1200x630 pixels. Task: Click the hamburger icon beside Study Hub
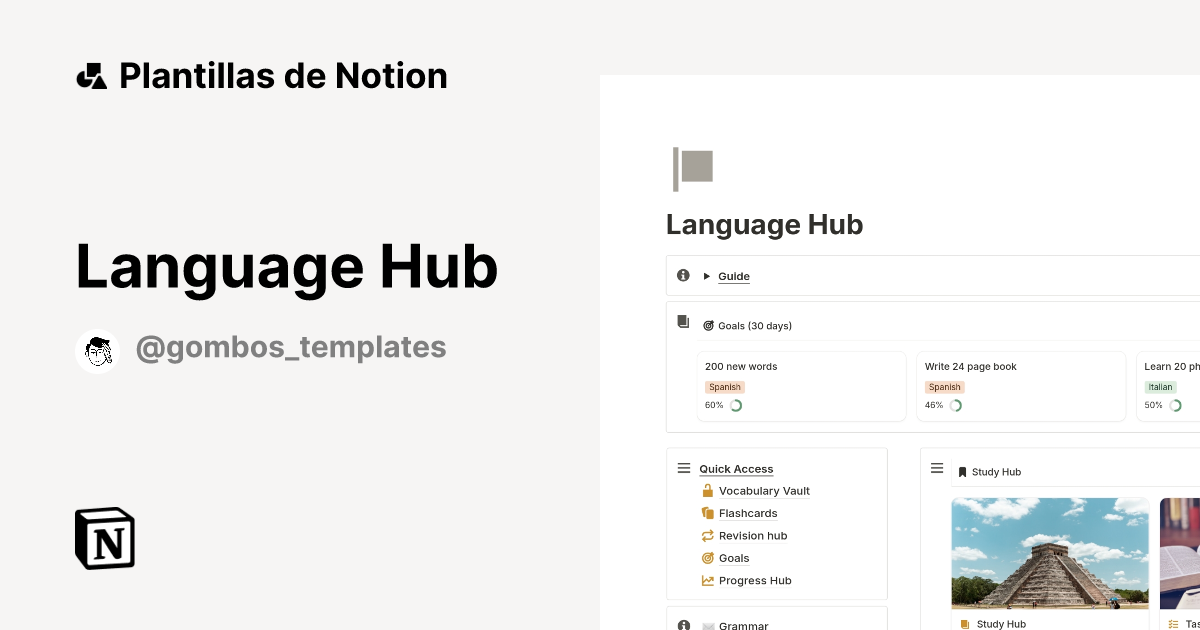tap(937, 467)
